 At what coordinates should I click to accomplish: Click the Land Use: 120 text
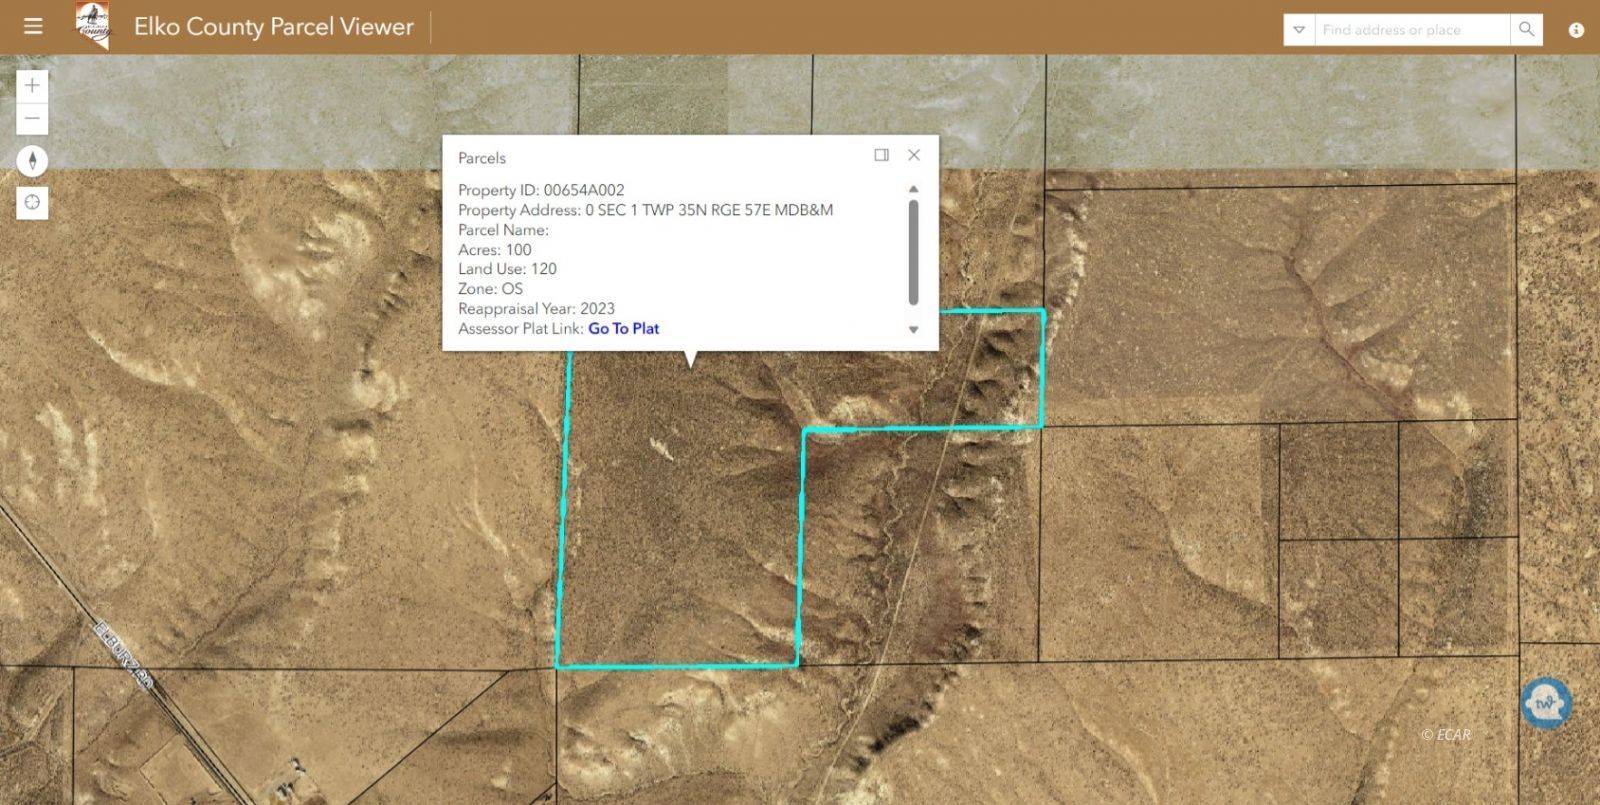[x=507, y=269]
